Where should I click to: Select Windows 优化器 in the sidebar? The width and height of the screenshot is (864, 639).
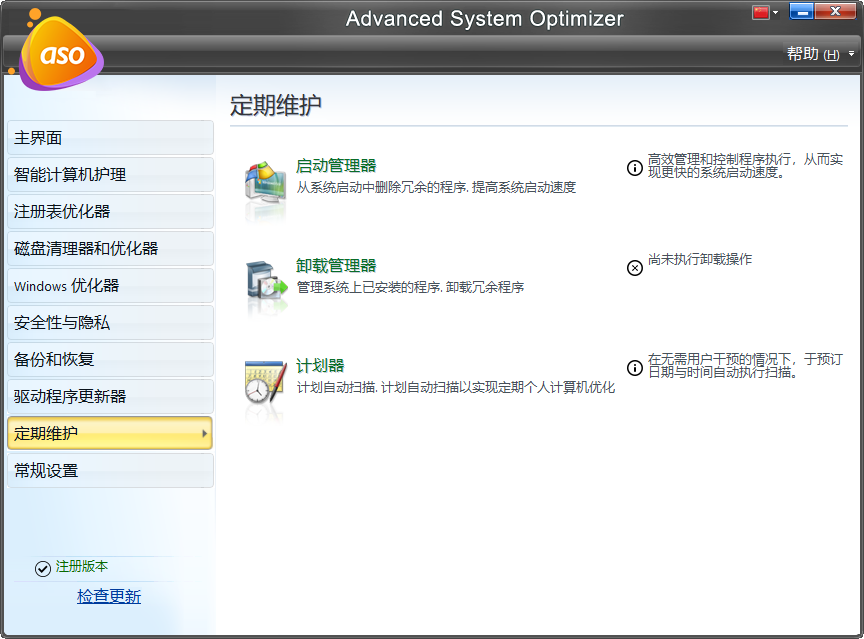(x=110, y=285)
